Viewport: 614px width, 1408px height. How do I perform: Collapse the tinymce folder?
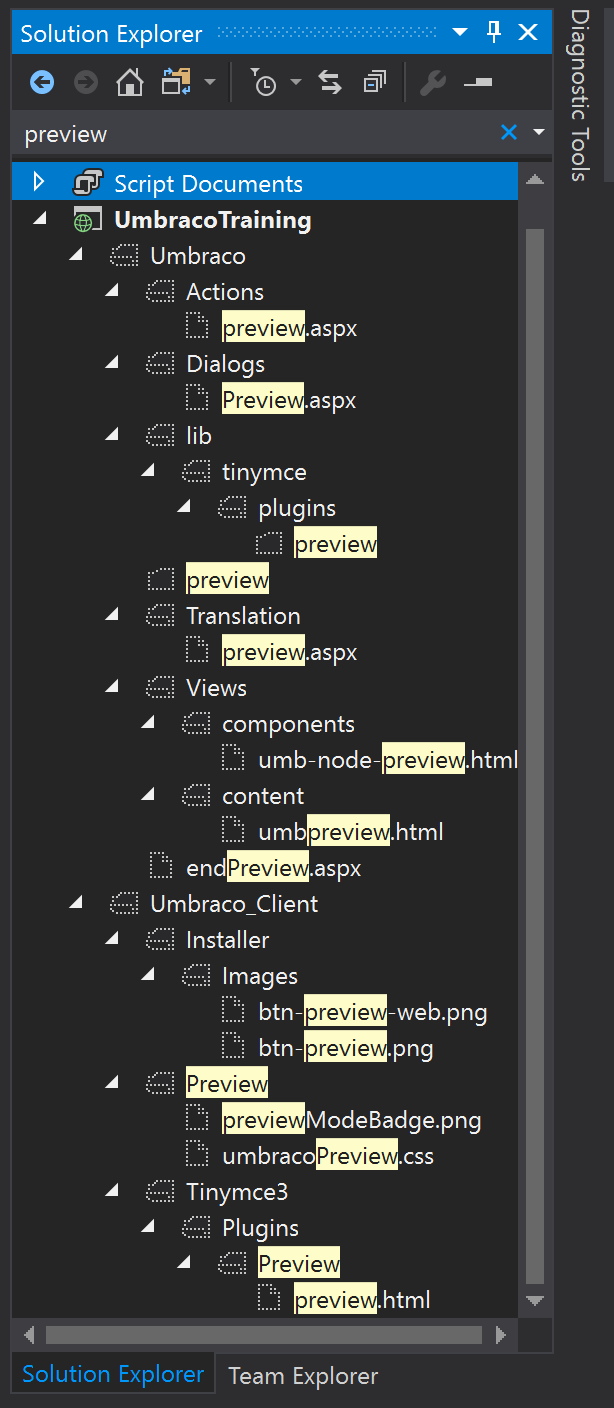tap(148, 472)
